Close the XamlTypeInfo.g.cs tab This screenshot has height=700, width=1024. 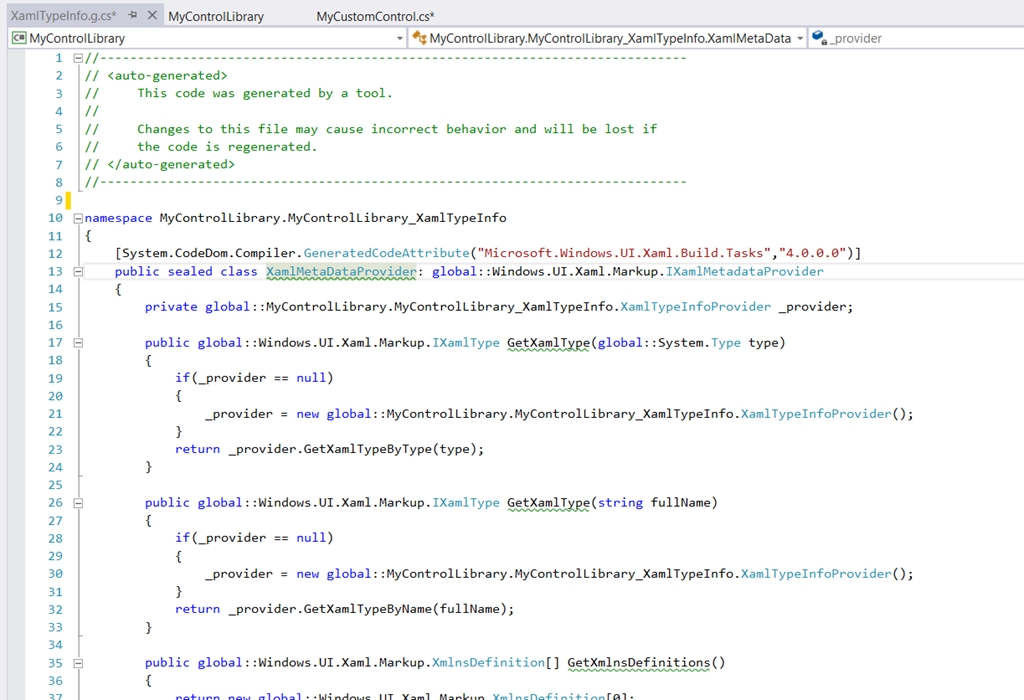(x=152, y=16)
